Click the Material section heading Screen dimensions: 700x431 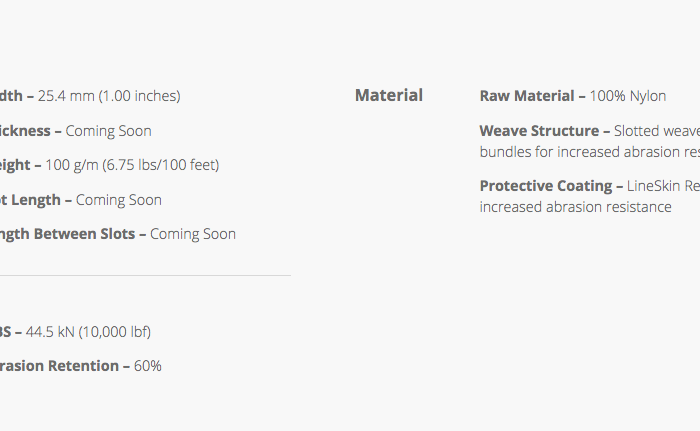coord(388,96)
